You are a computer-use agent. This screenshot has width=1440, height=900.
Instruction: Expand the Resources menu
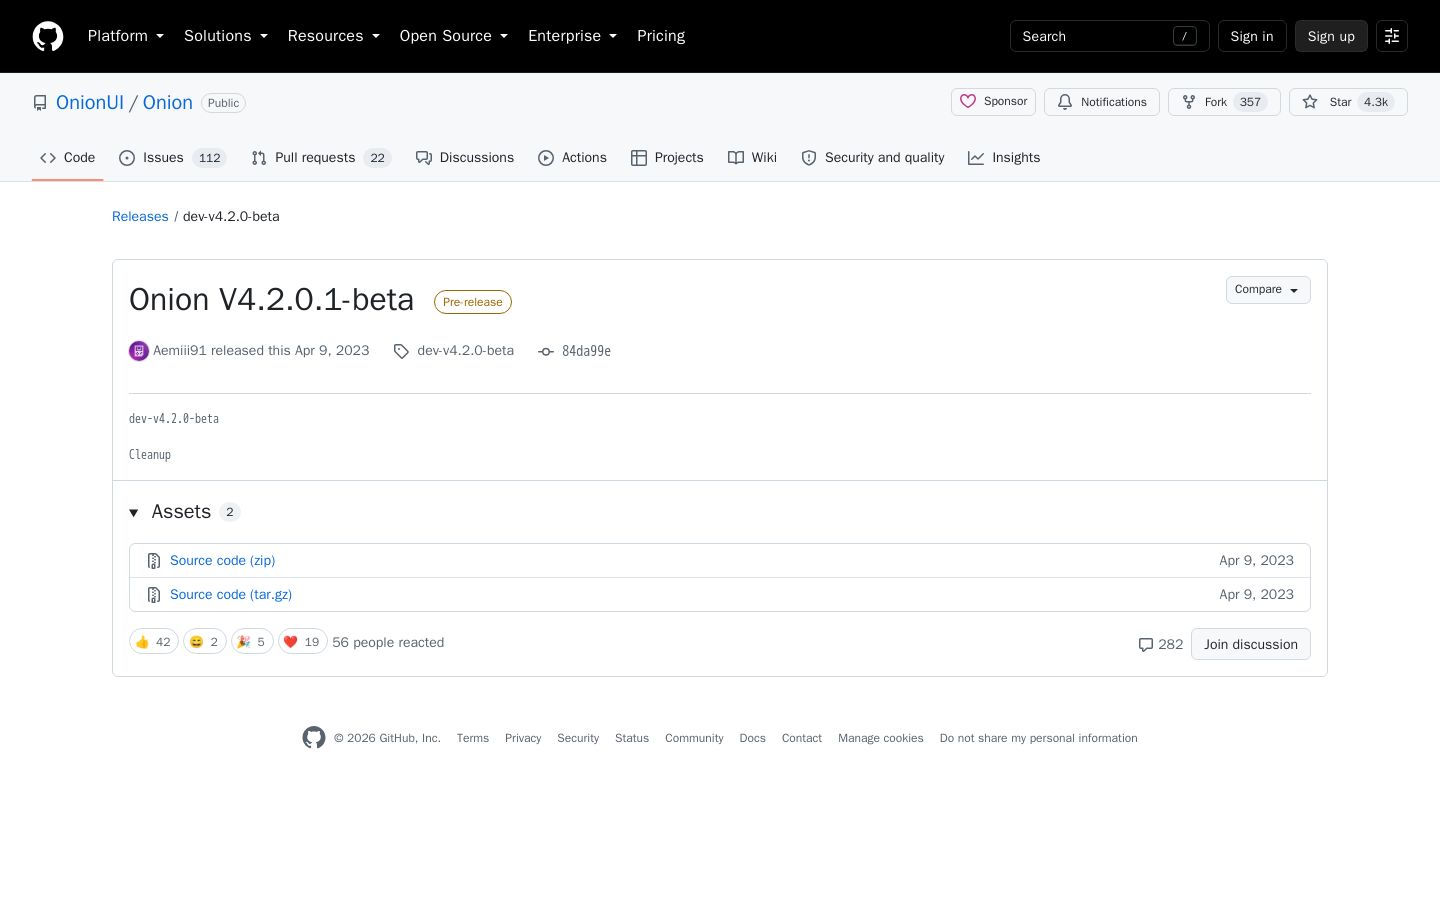click(x=334, y=36)
